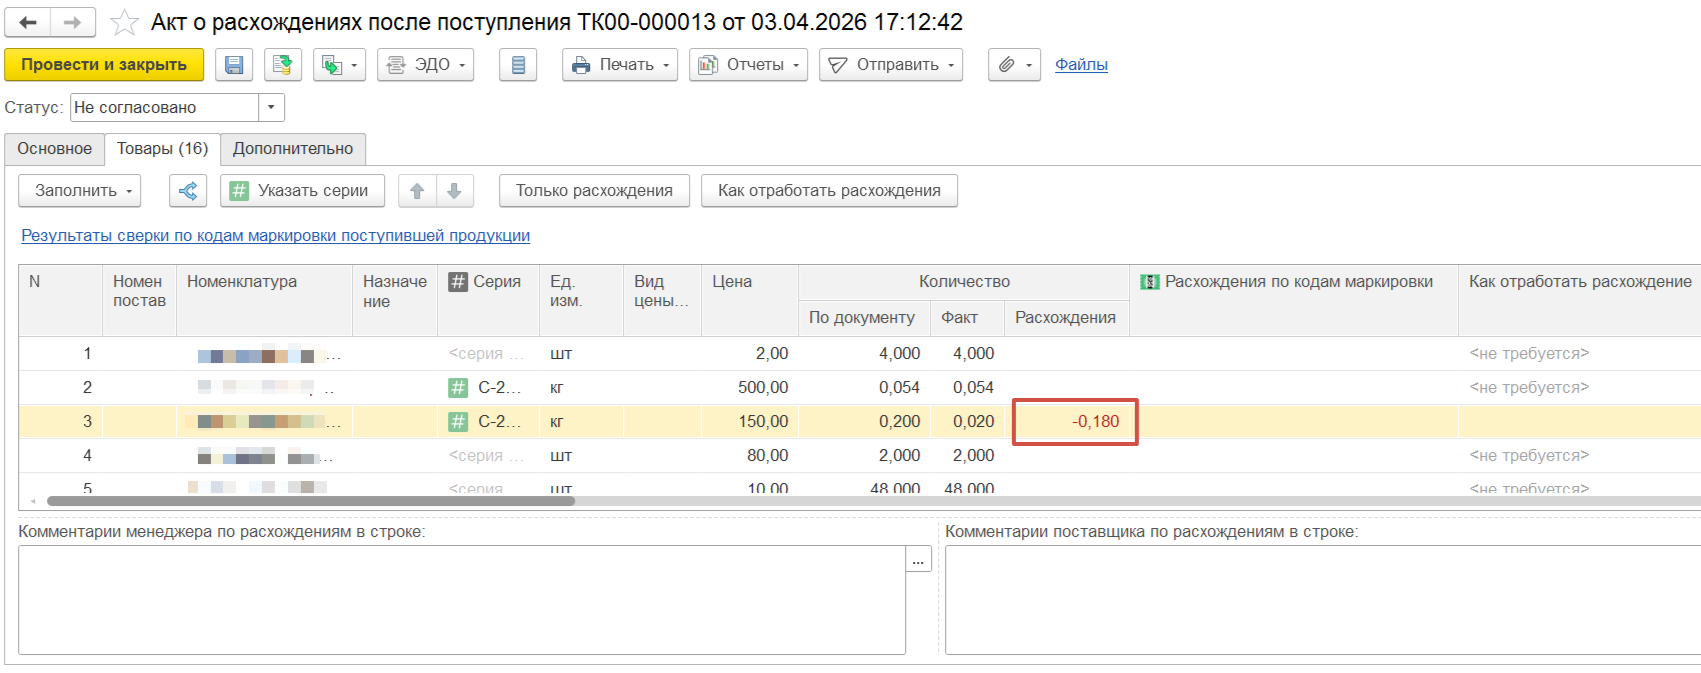This screenshot has height=673, width=1701.
Task: Click the supplier comments text field
Action: coord(1323,600)
